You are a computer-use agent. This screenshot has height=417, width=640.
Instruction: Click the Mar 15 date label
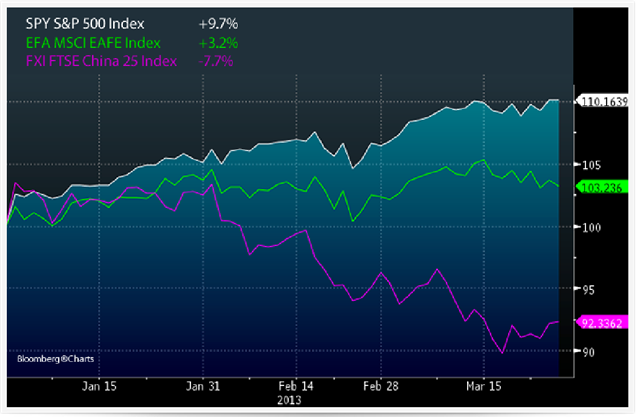(x=484, y=386)
